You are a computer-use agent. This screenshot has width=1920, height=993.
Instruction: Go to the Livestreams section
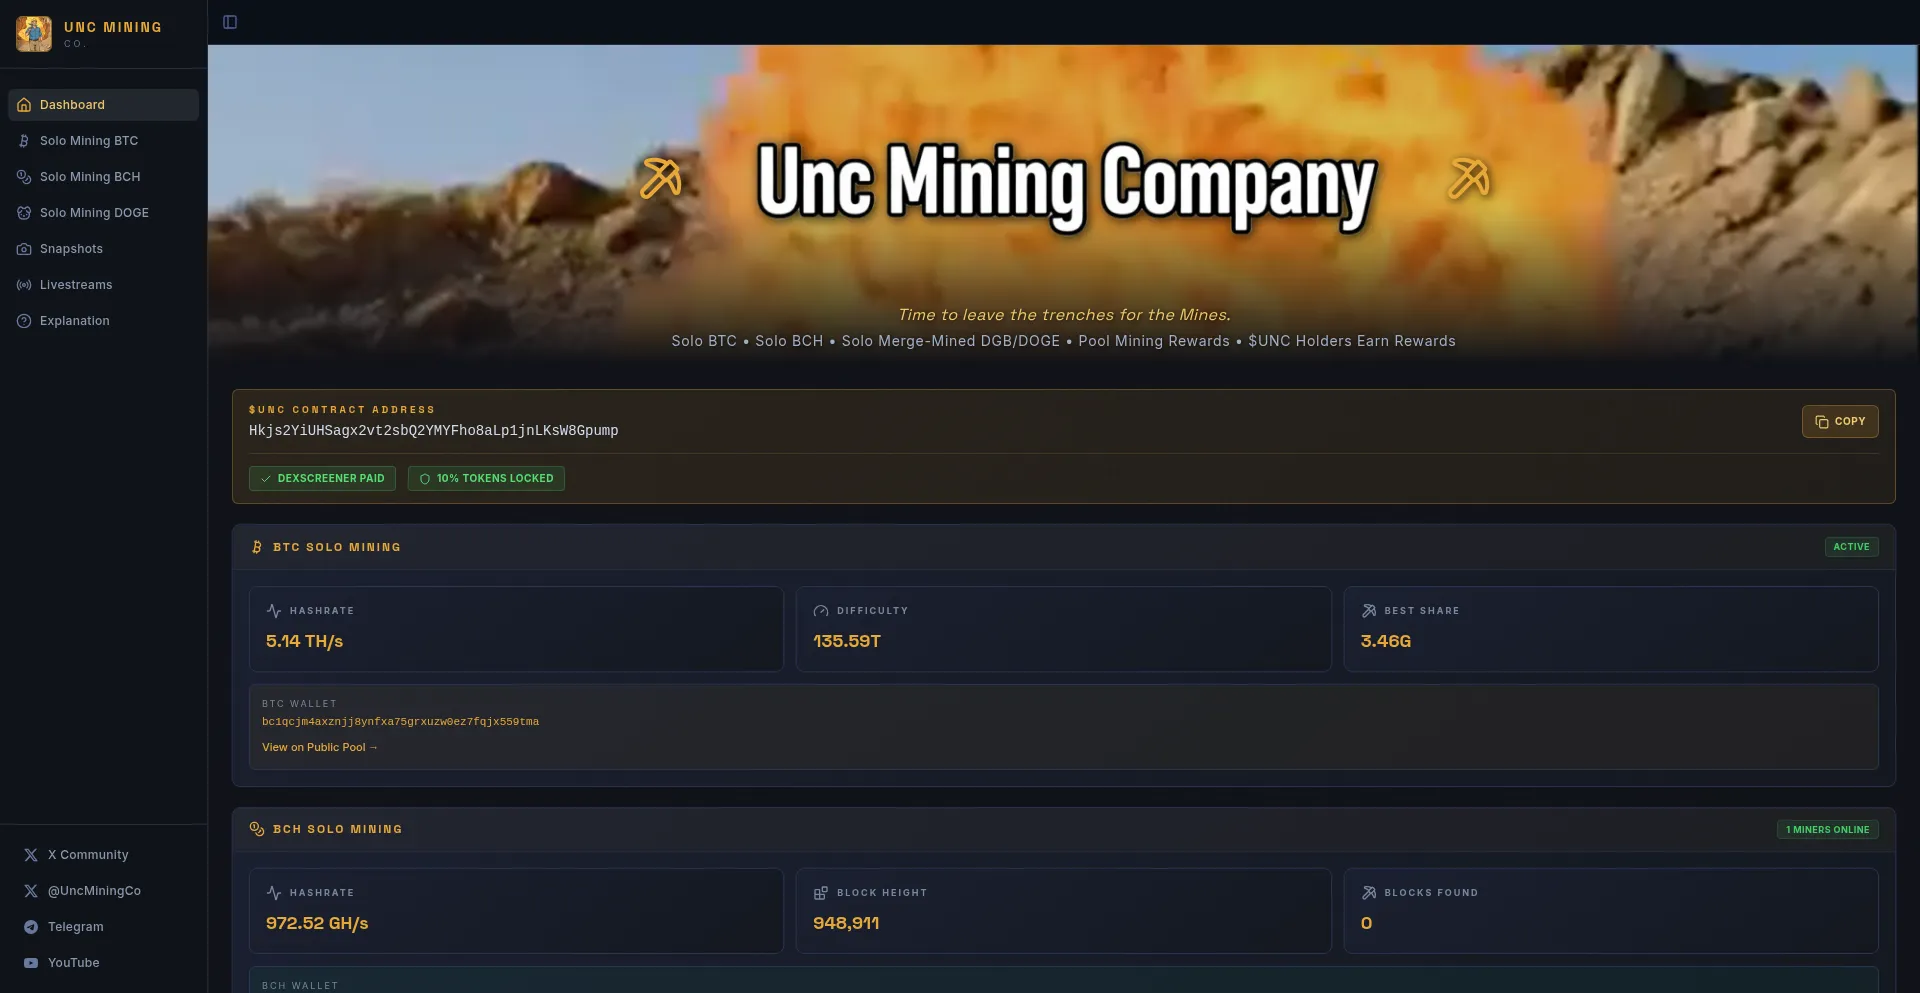[x=104, y=285]
